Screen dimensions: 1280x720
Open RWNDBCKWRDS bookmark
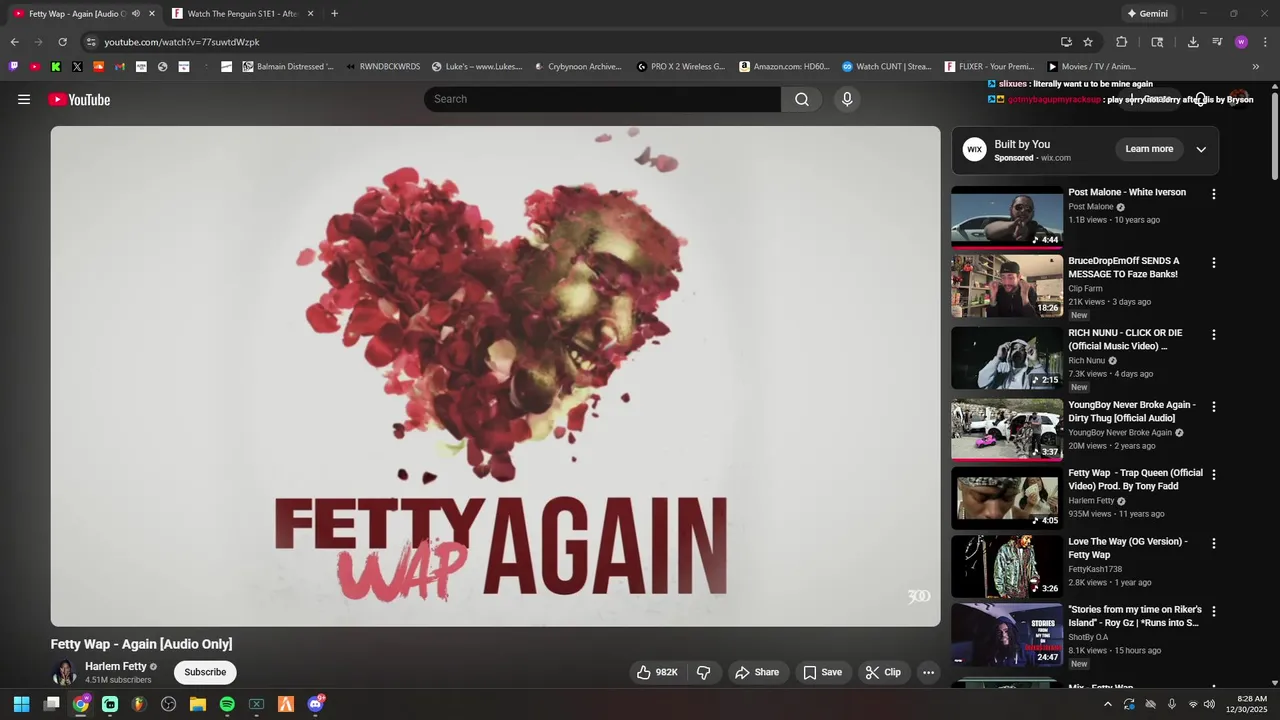(383, 67)
